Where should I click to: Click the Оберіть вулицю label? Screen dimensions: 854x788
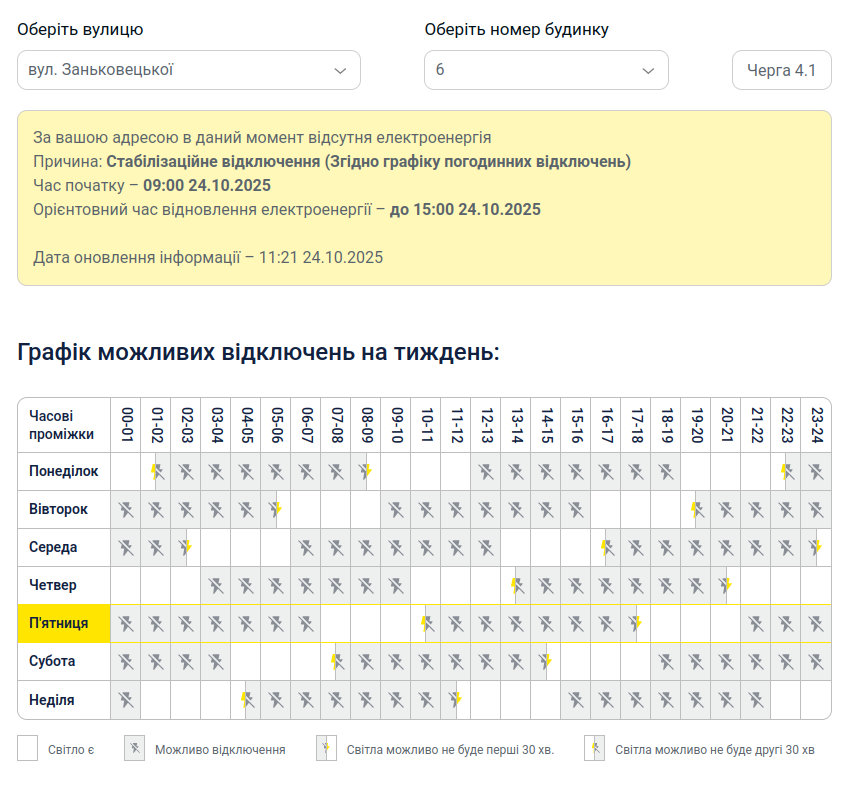click(80, 29)
